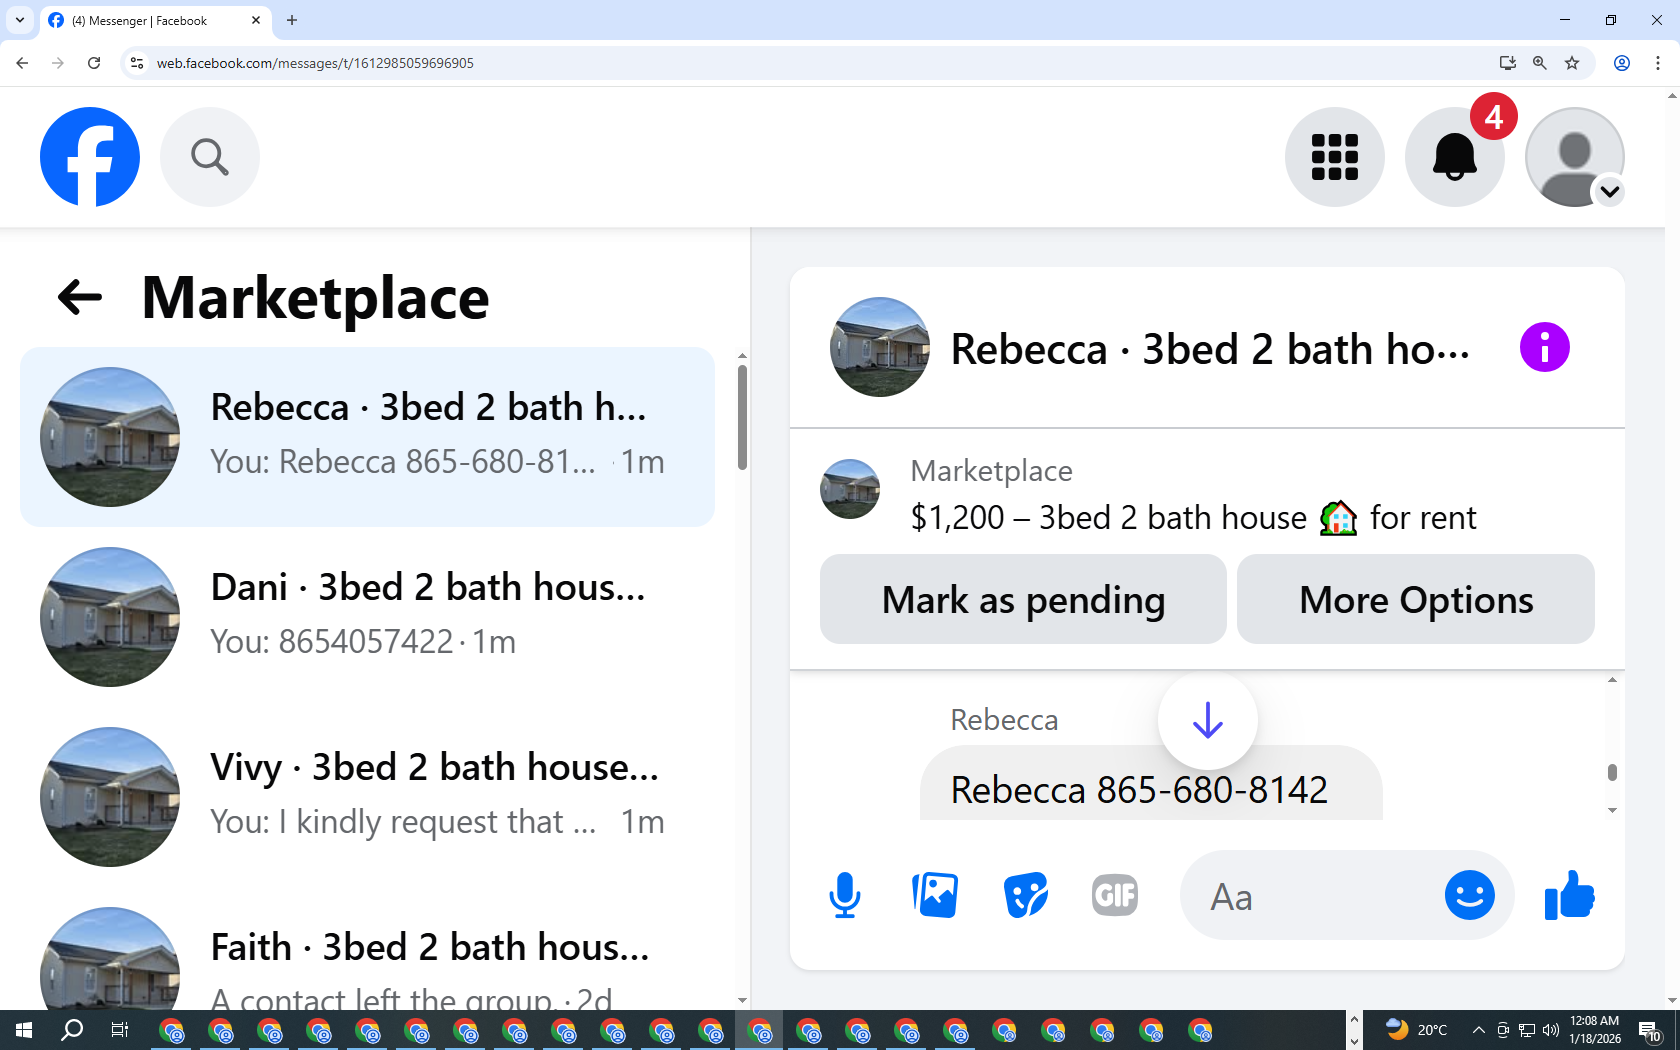View site information icon in address bar

click(137, 63)
